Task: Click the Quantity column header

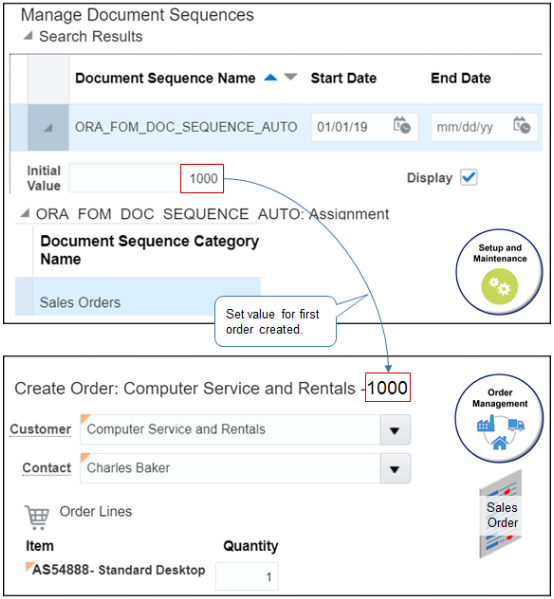Action: [x=251, y=546]
